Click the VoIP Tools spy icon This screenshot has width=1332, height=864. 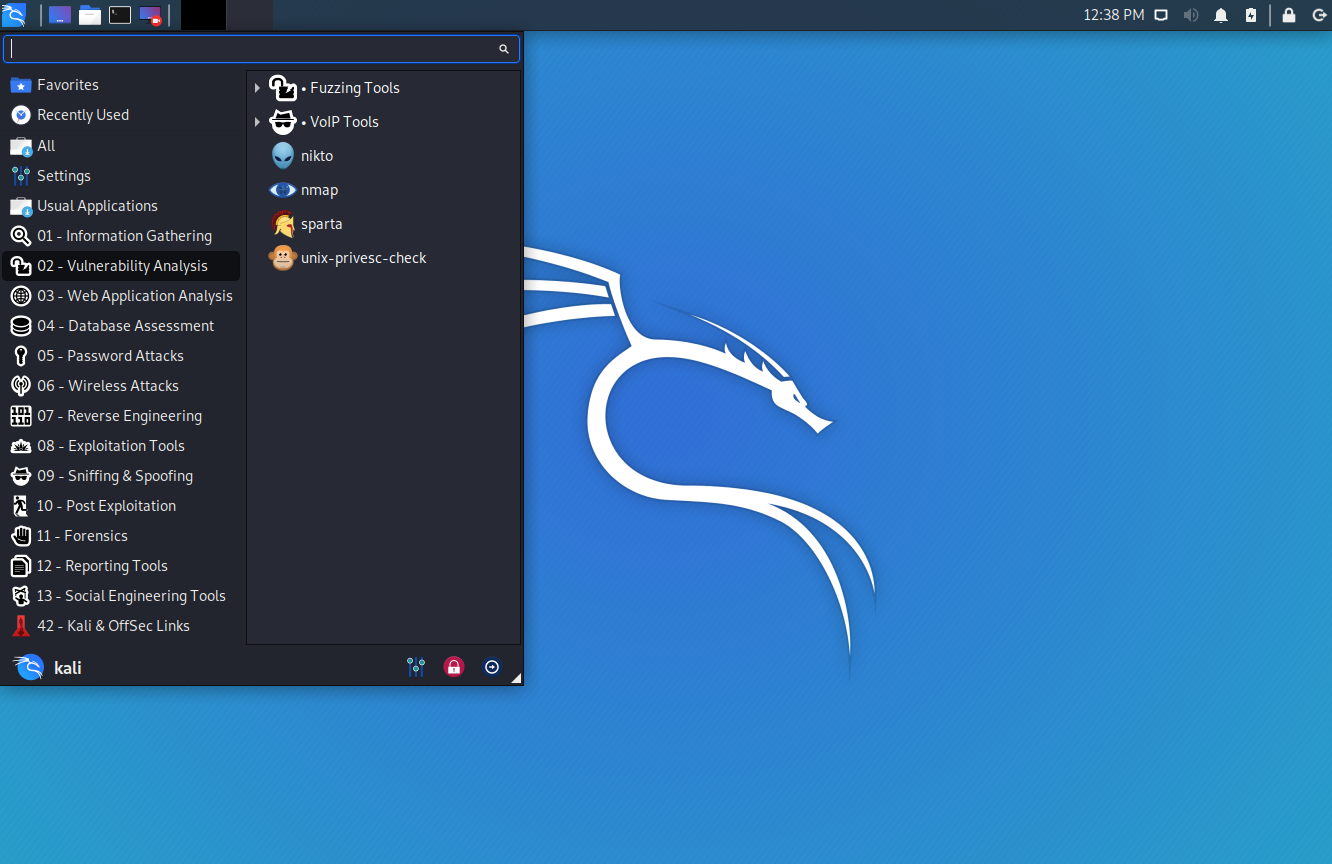point(284,122)
